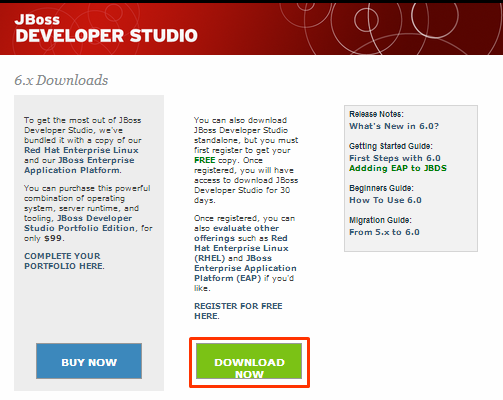The image size is (503, 400).
Task: Open the Red Hat Enterprise Linux link in left panel
Action: [x=81, y=150]
